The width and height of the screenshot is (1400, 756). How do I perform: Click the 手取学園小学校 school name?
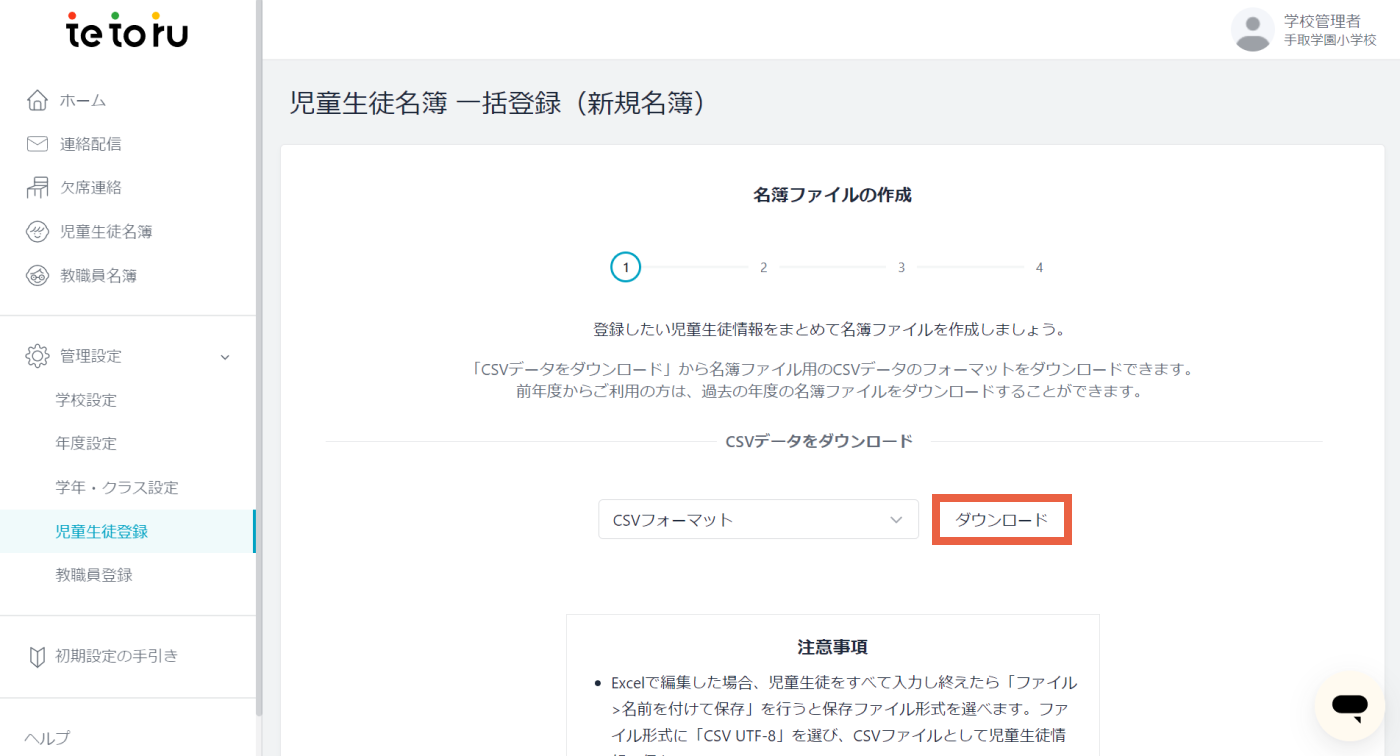tap(1330, 40)
